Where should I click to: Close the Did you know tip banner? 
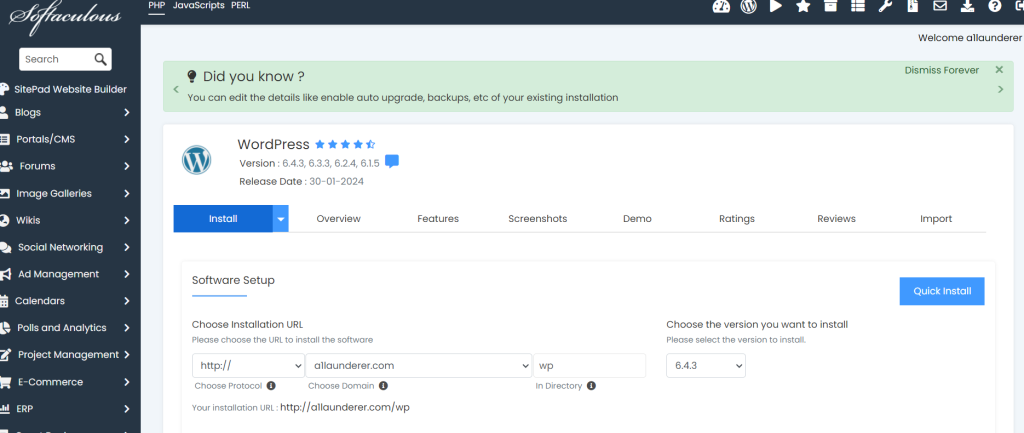999,70
